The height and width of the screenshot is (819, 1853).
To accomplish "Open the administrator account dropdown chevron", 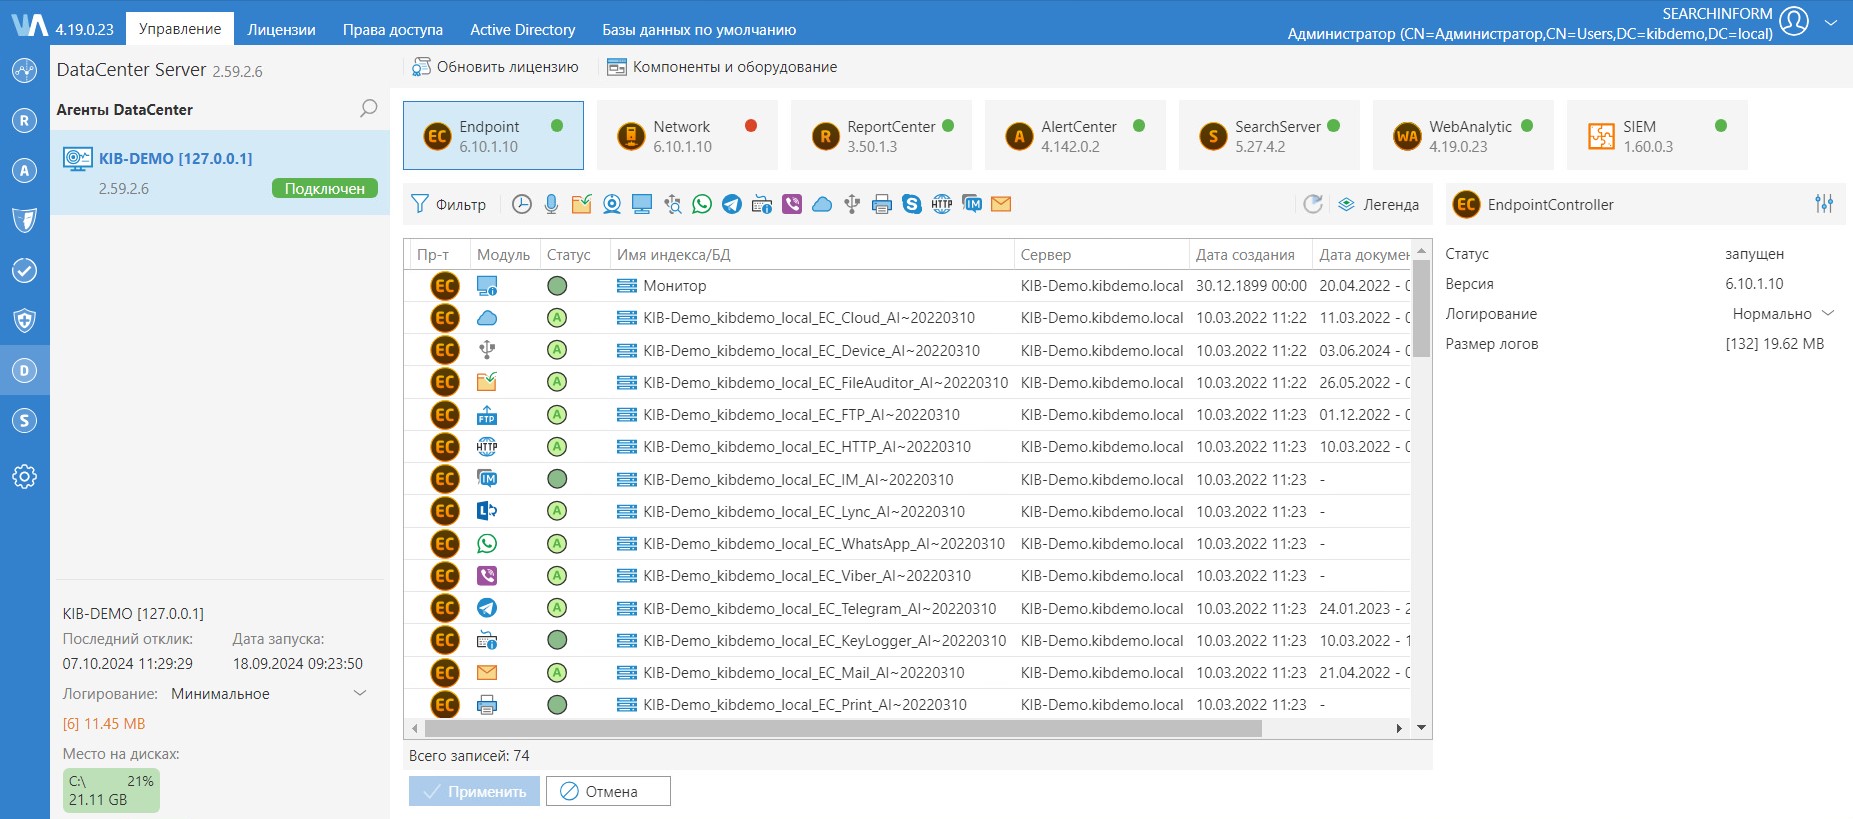I will (1831, 22).
